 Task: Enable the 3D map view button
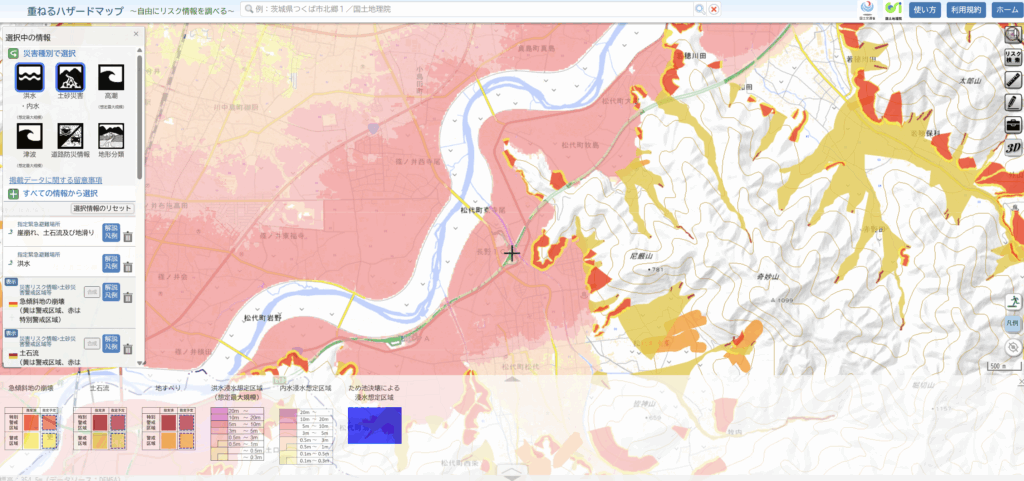coord(1012,148)
